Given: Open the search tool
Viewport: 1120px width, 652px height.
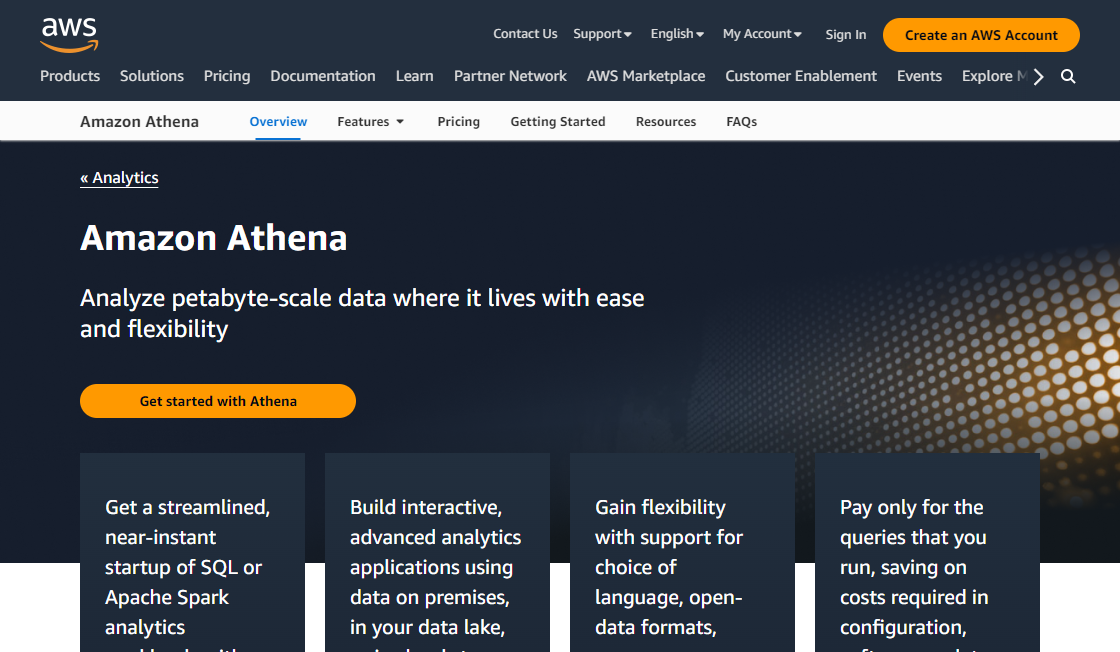Looking at the screenshot, I should 1068,76.
